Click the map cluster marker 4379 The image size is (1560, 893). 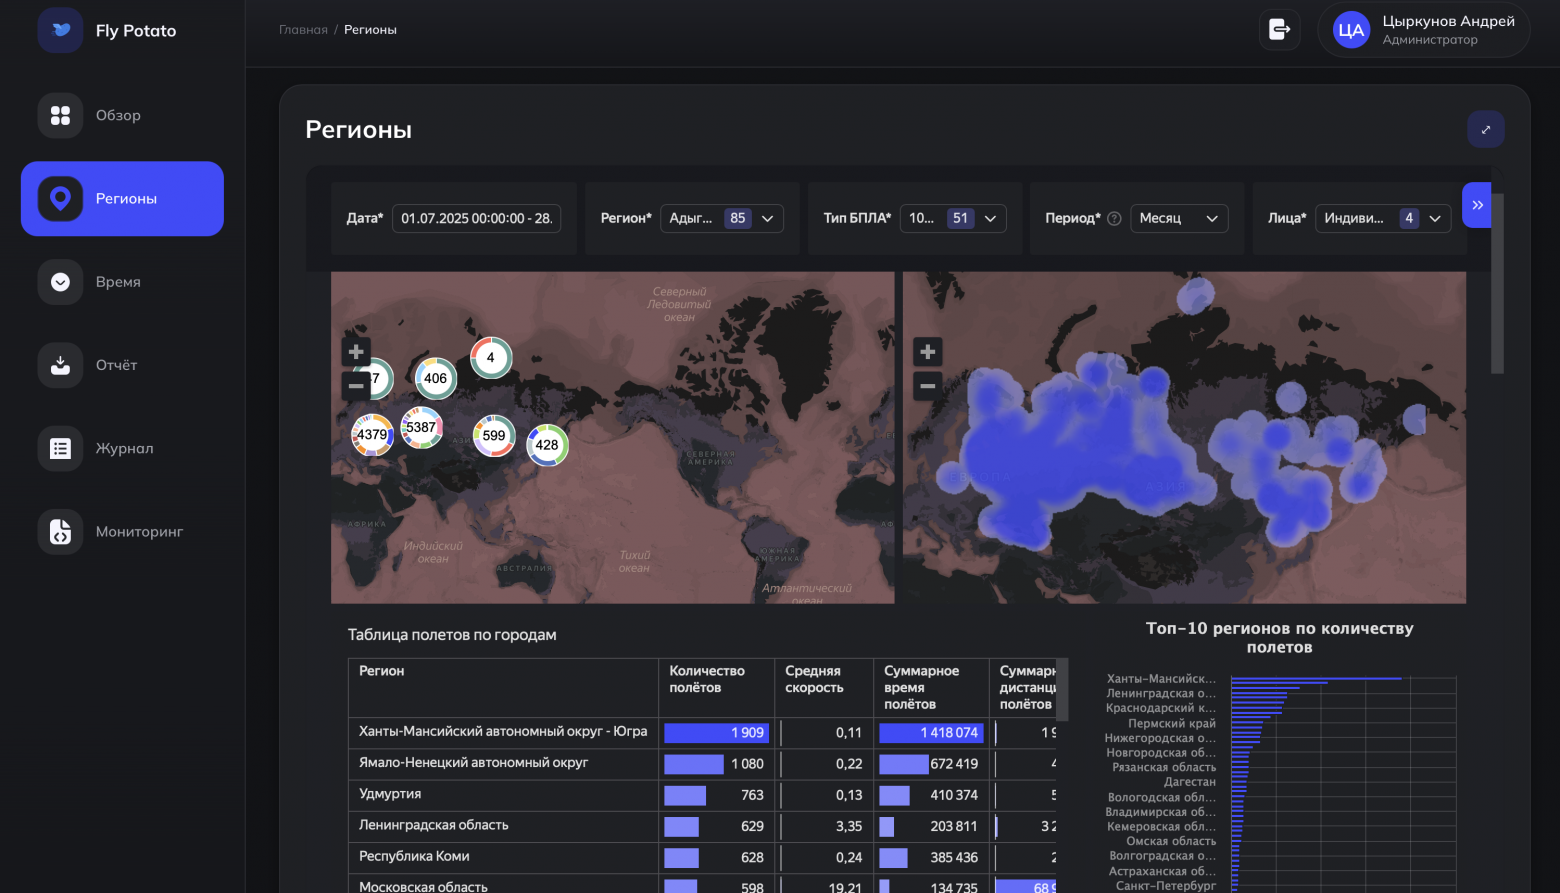point(372,435)
